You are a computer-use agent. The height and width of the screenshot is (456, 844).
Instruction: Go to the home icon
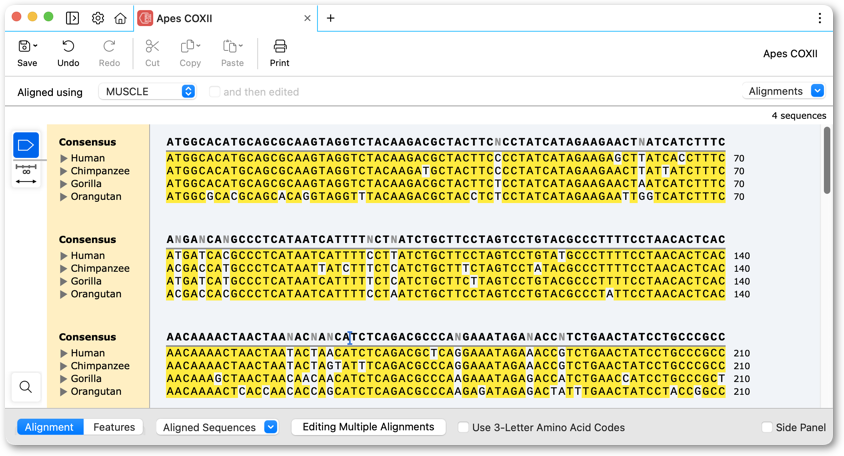point(121,18)
